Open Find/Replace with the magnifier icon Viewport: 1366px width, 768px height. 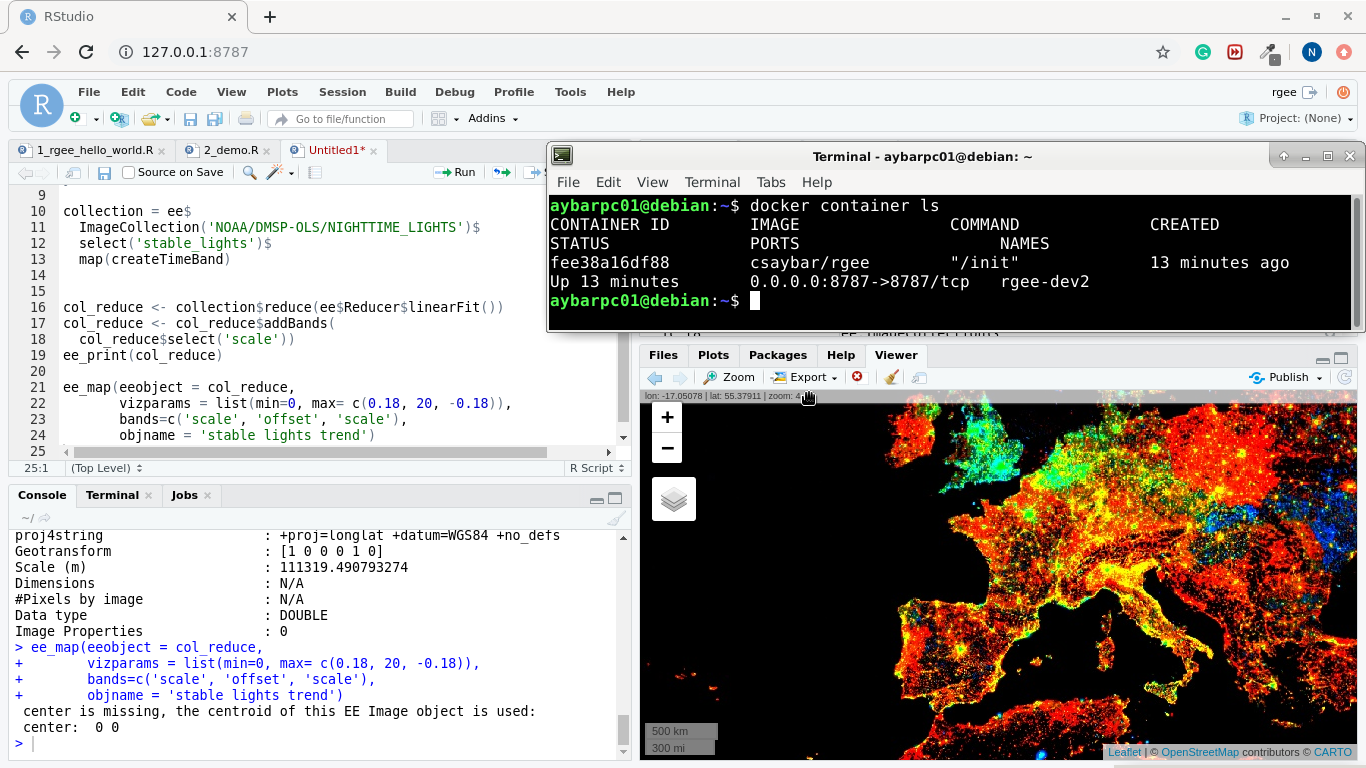coord(247,172)
